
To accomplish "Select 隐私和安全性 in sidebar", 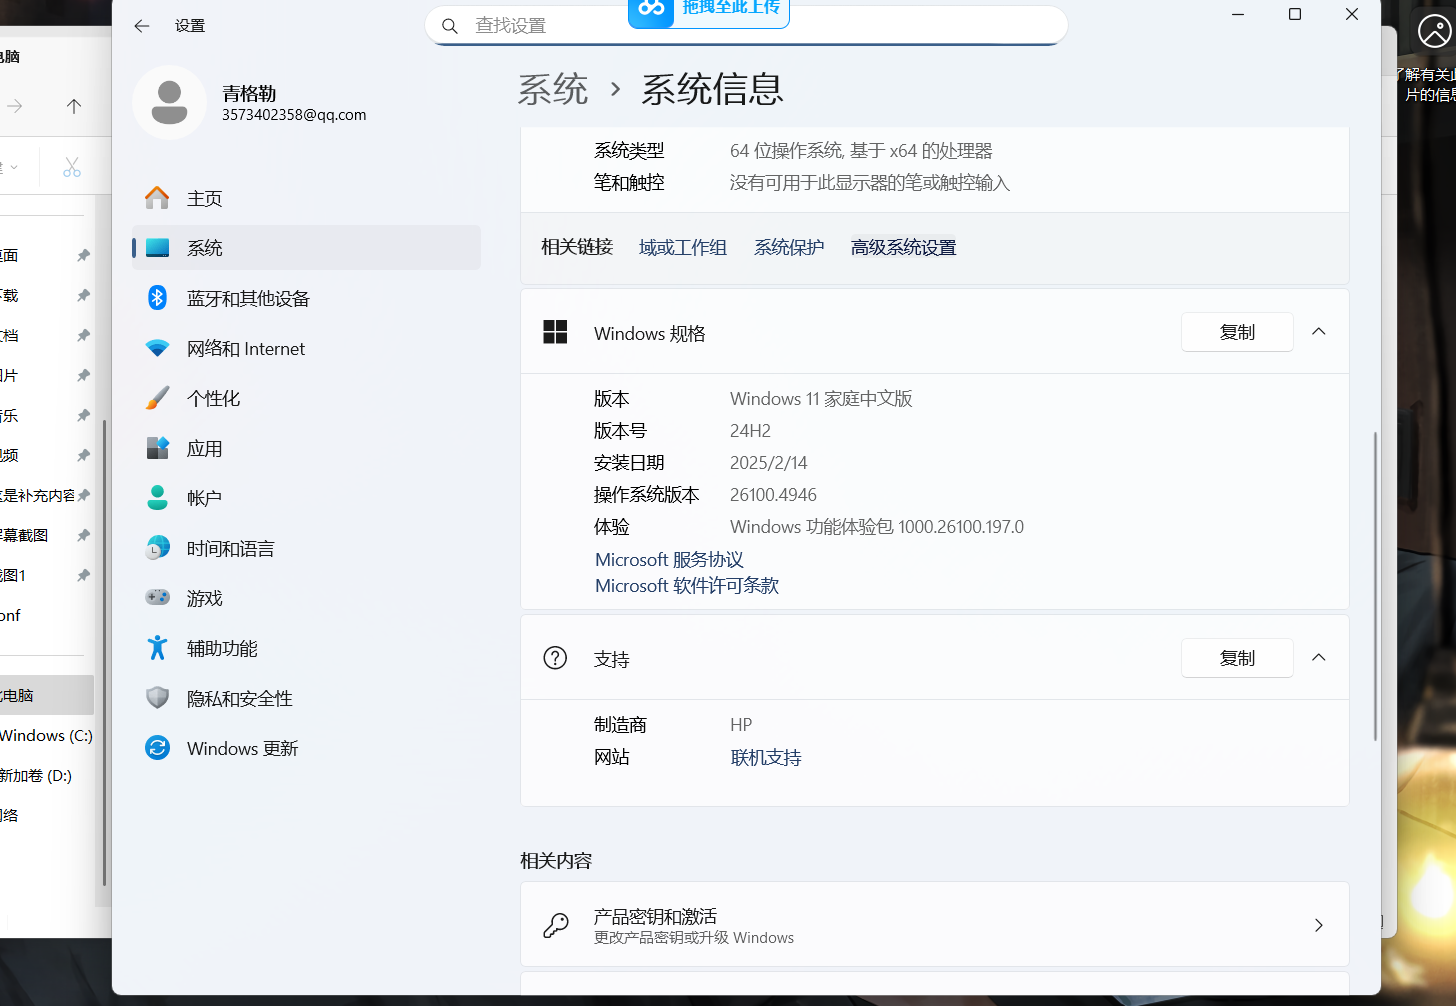I will pos(306,698).
